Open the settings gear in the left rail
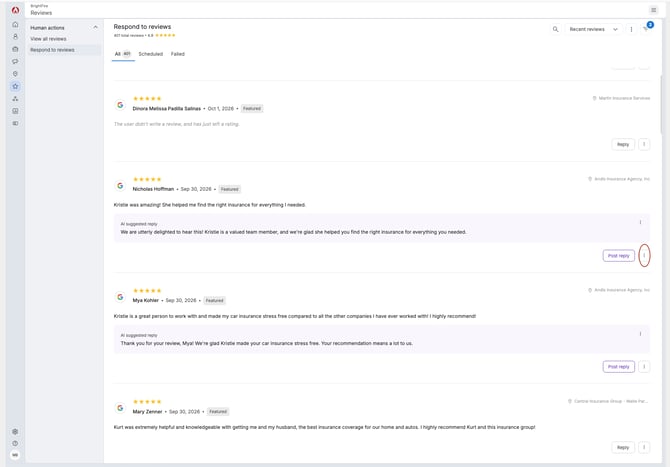The image size is (670, 467). click(15, 432)
